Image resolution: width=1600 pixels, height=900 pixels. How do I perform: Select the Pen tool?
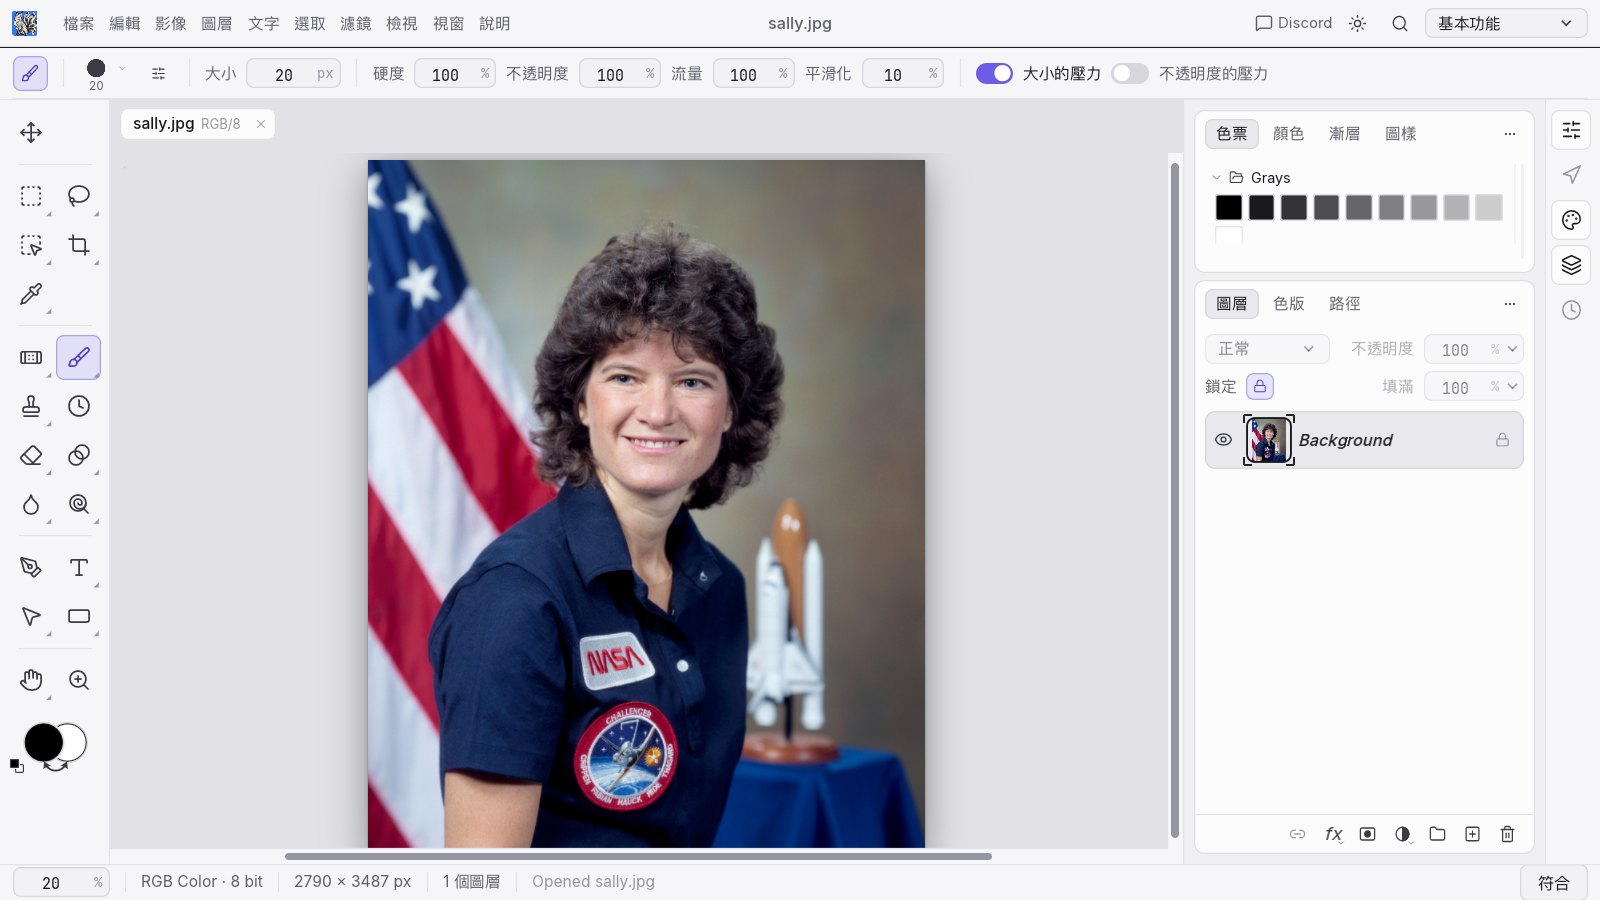tap(31, 567)
